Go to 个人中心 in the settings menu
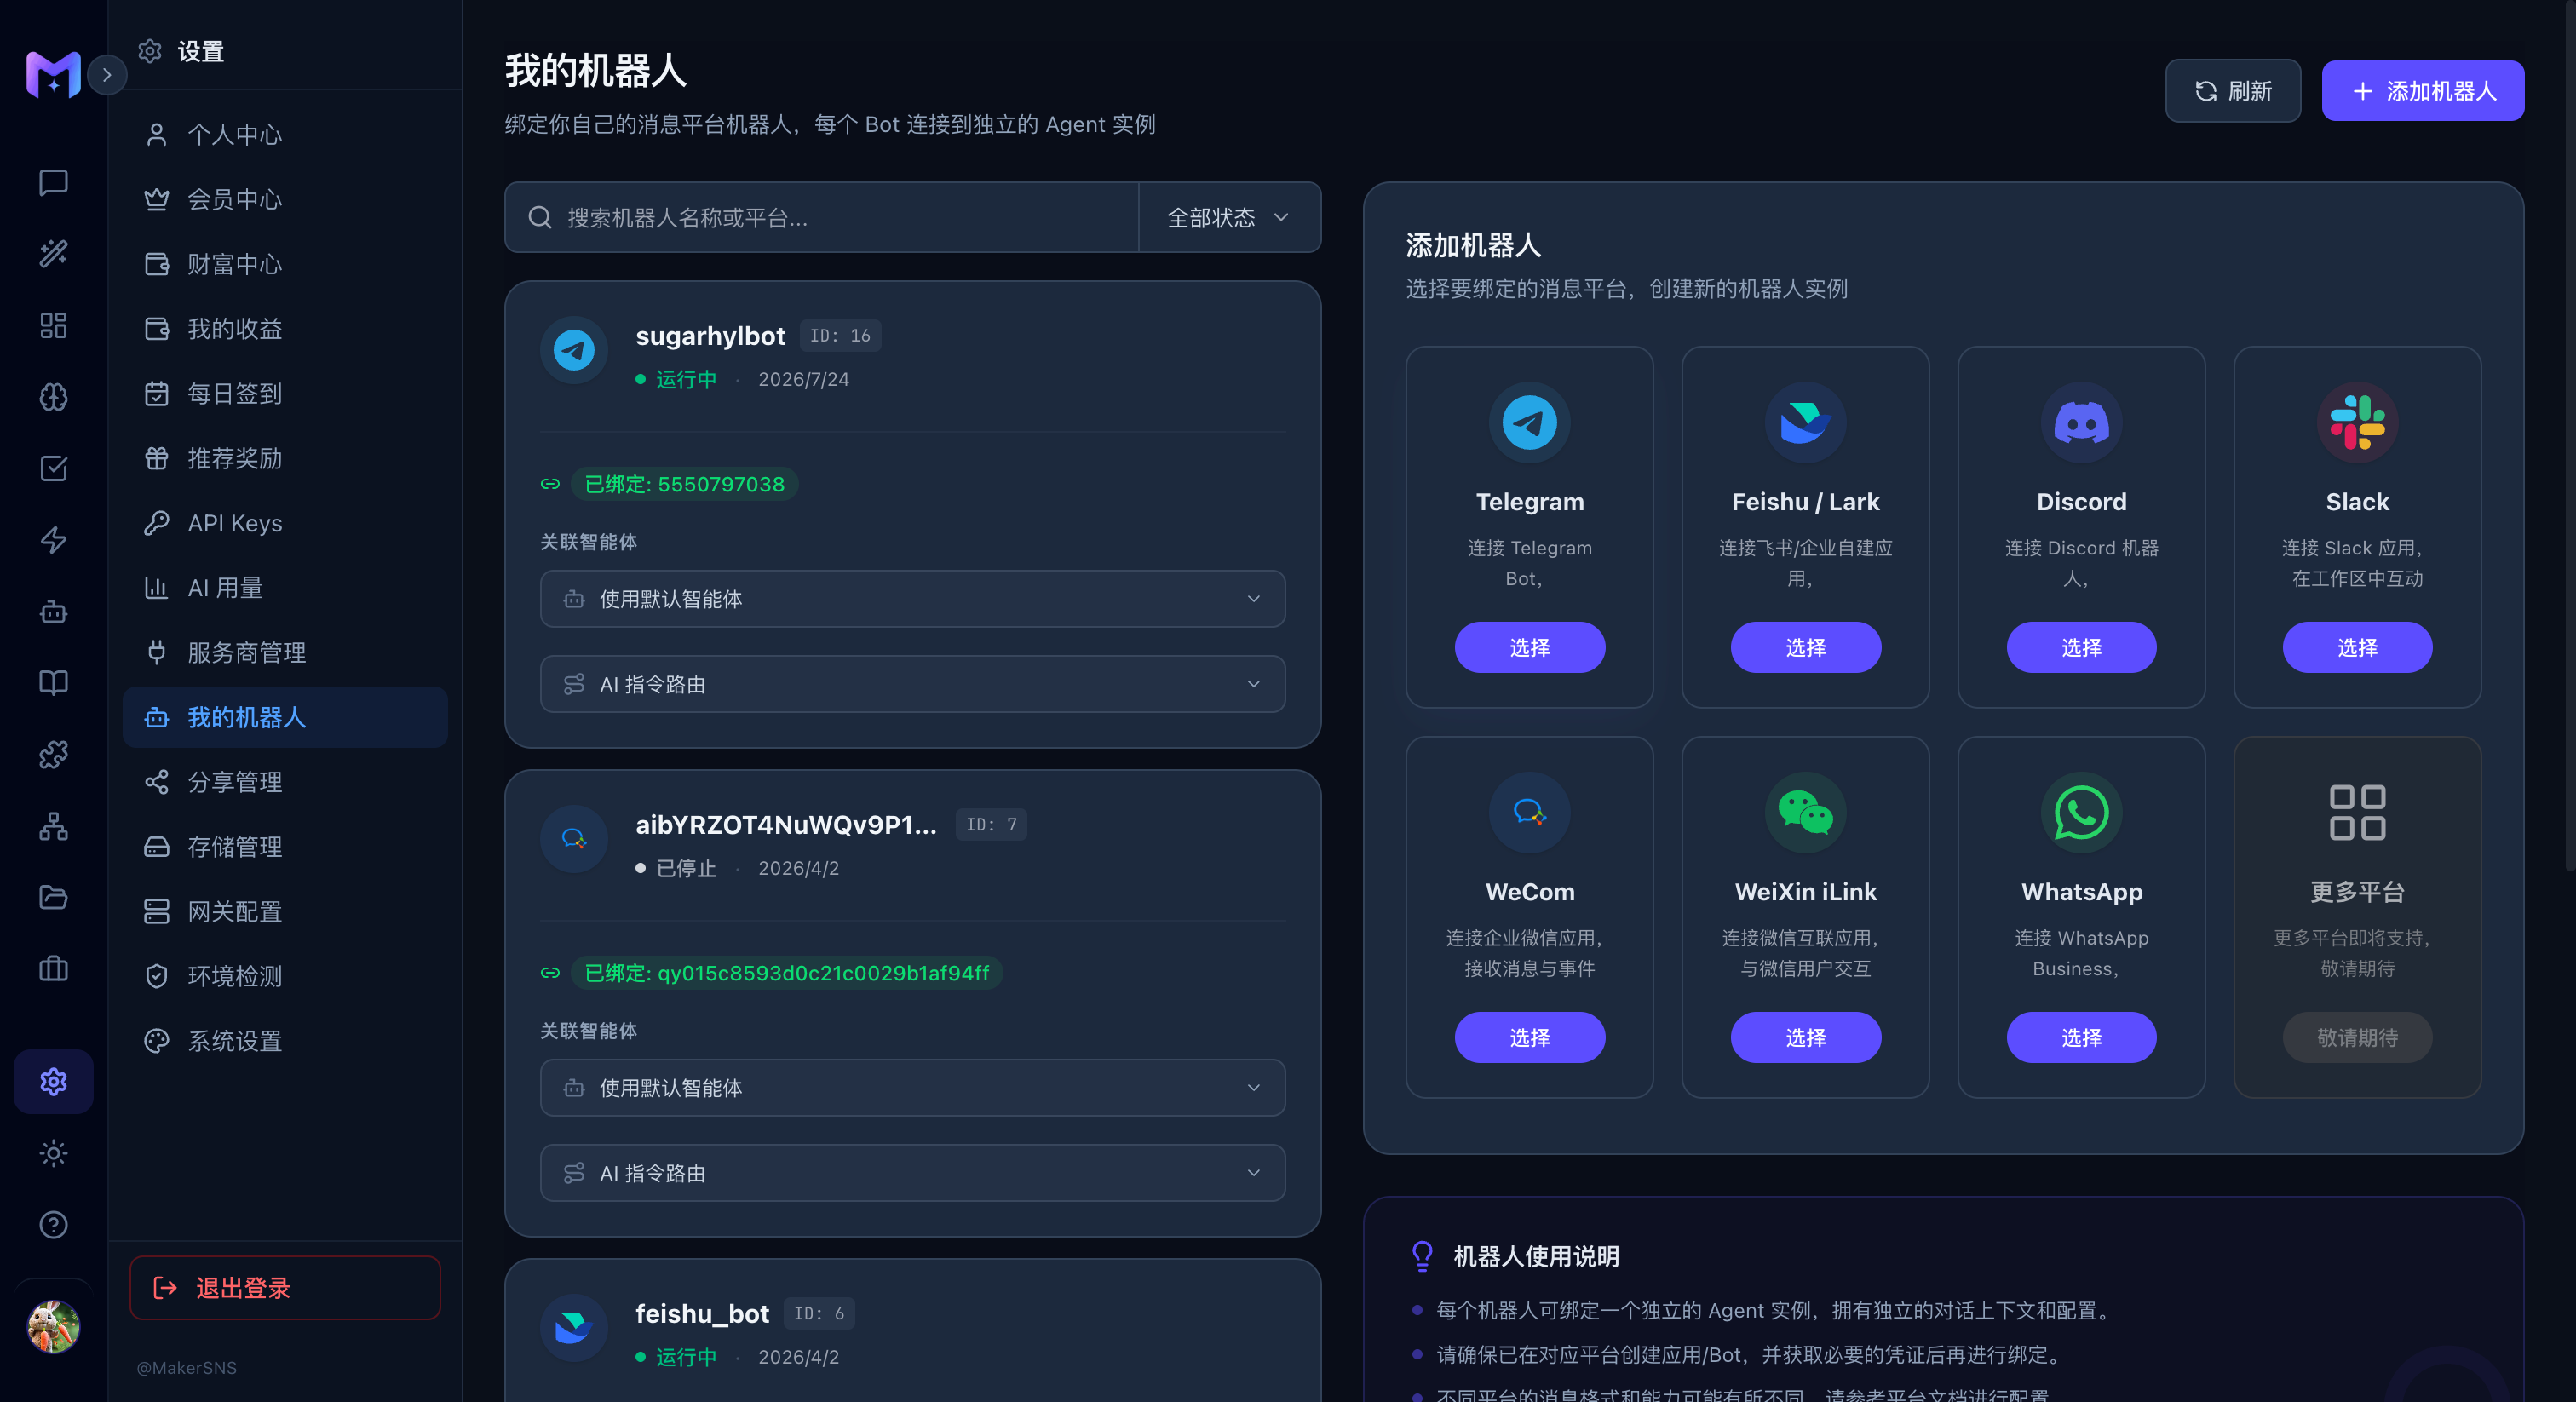2576x1402 pixels. (x=285, y=135)
